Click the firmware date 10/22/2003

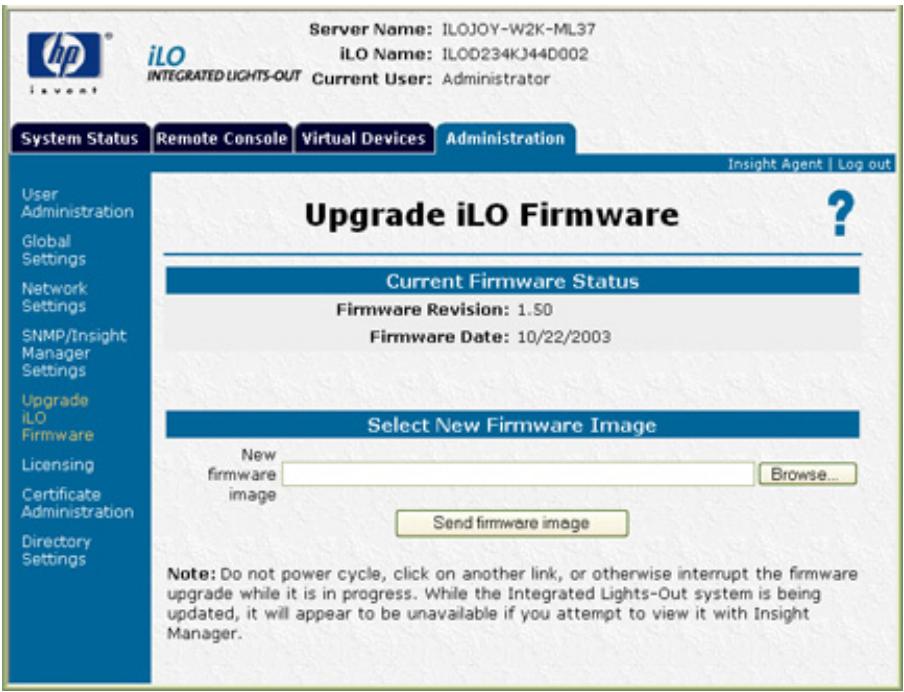coord(563,337)
